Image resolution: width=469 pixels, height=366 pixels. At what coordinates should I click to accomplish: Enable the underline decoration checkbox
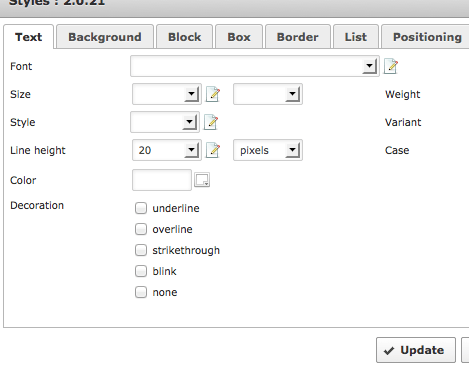point(141,208)
